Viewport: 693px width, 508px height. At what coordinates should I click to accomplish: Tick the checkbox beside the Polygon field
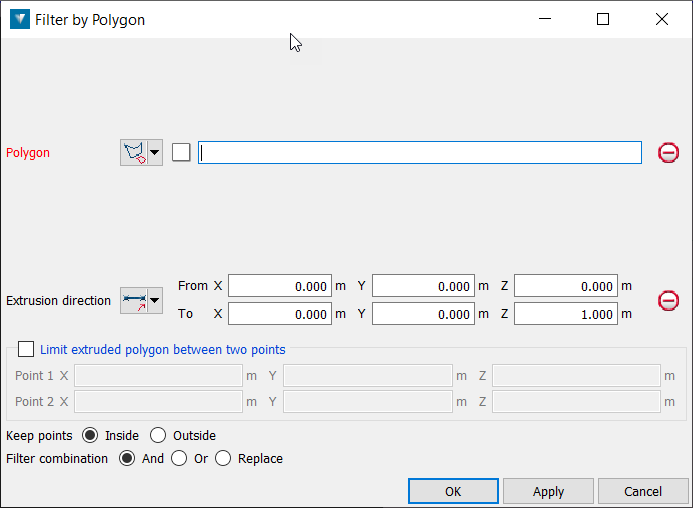pyautogui.click(x=181, y=153)
